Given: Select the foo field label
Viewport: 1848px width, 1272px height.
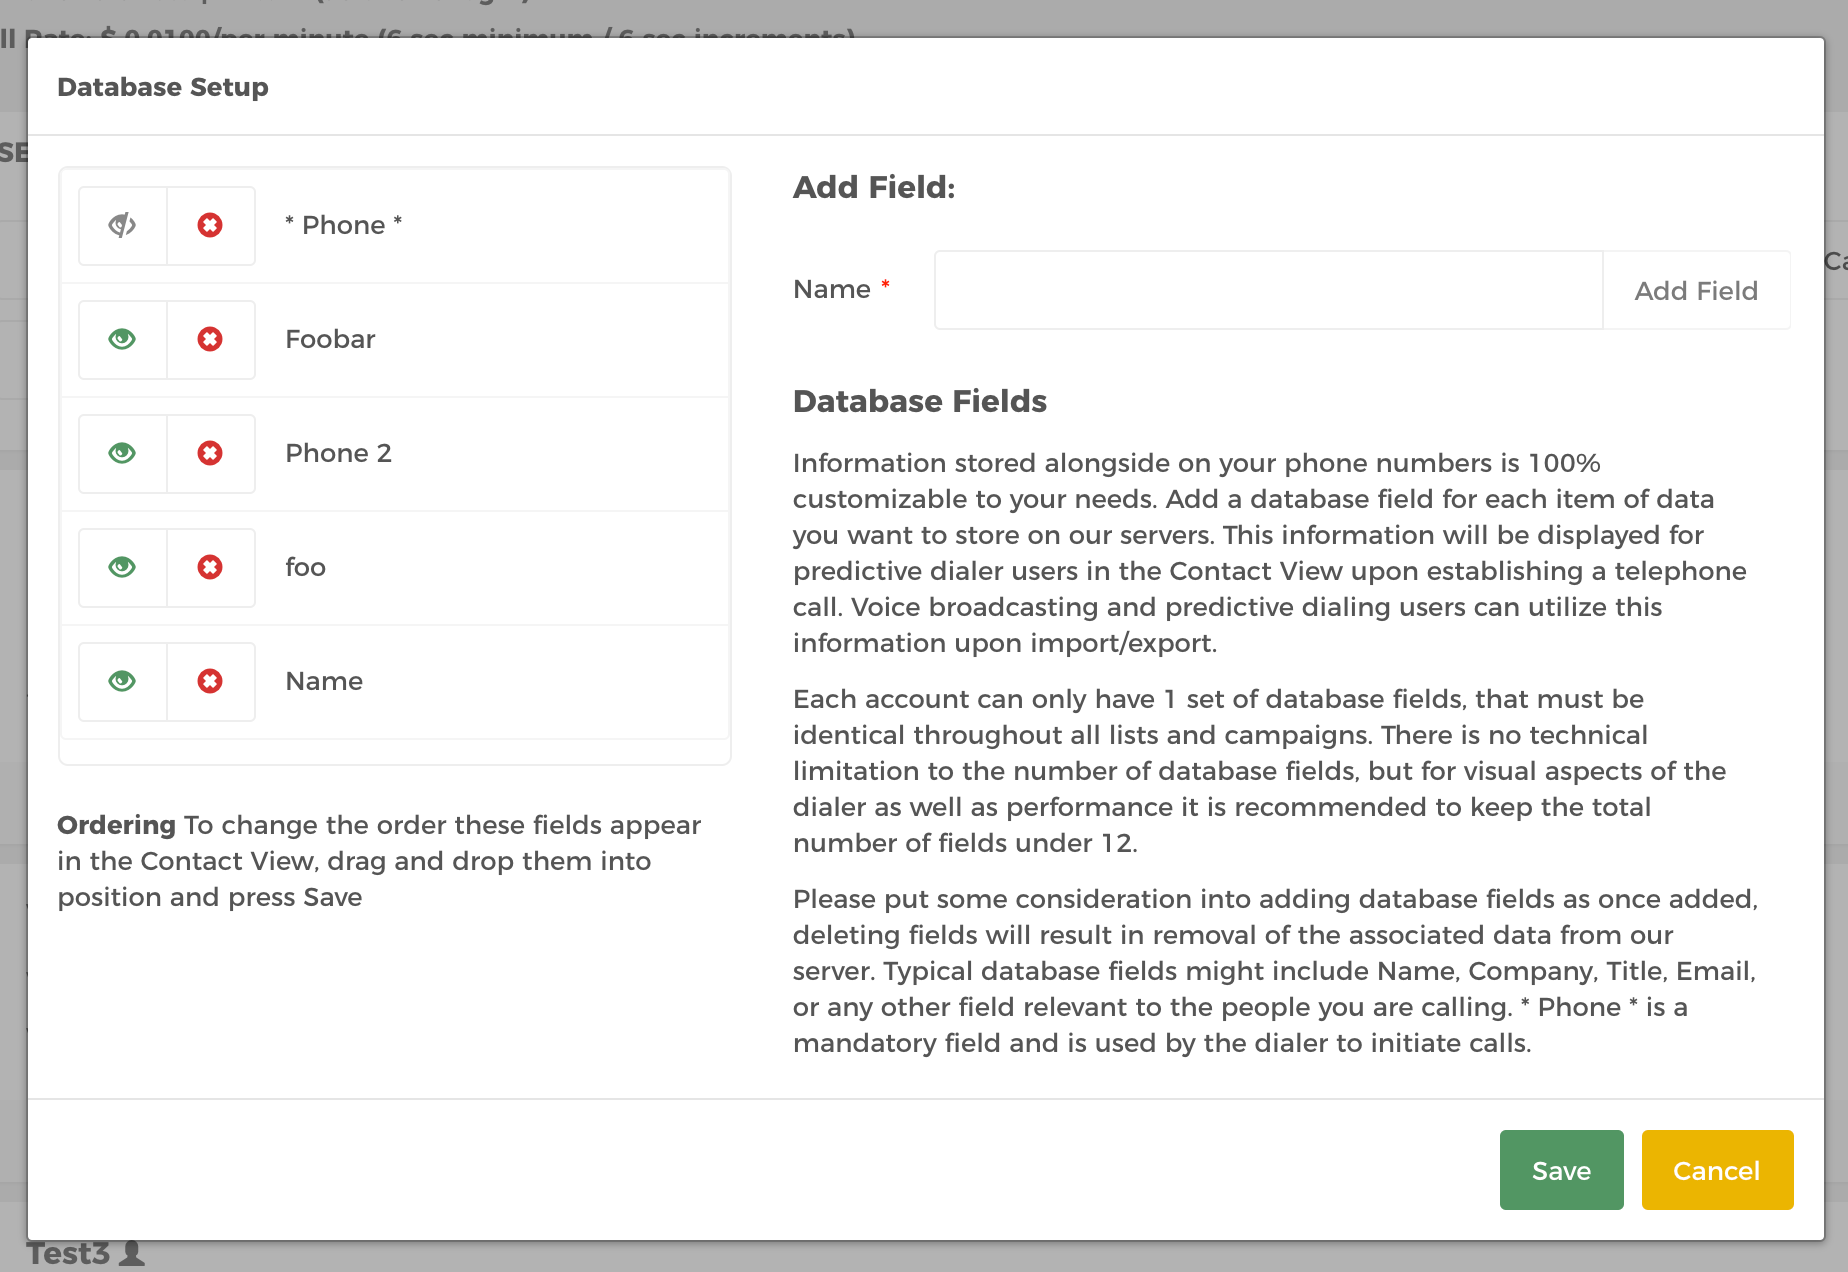Looking at the screenshot, I should point(305,567).
